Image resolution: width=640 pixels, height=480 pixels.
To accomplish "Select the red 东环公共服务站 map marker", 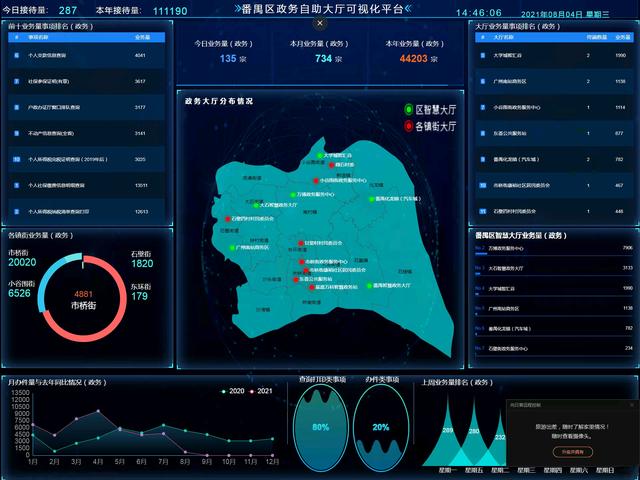I will click(296, 280).
